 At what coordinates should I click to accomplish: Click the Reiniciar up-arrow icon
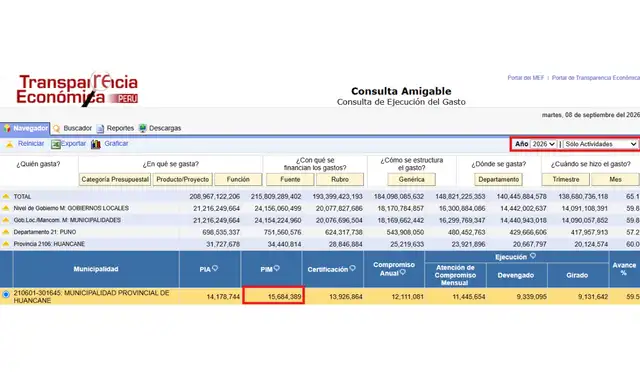pyautogui.click(x=9, y=144)
